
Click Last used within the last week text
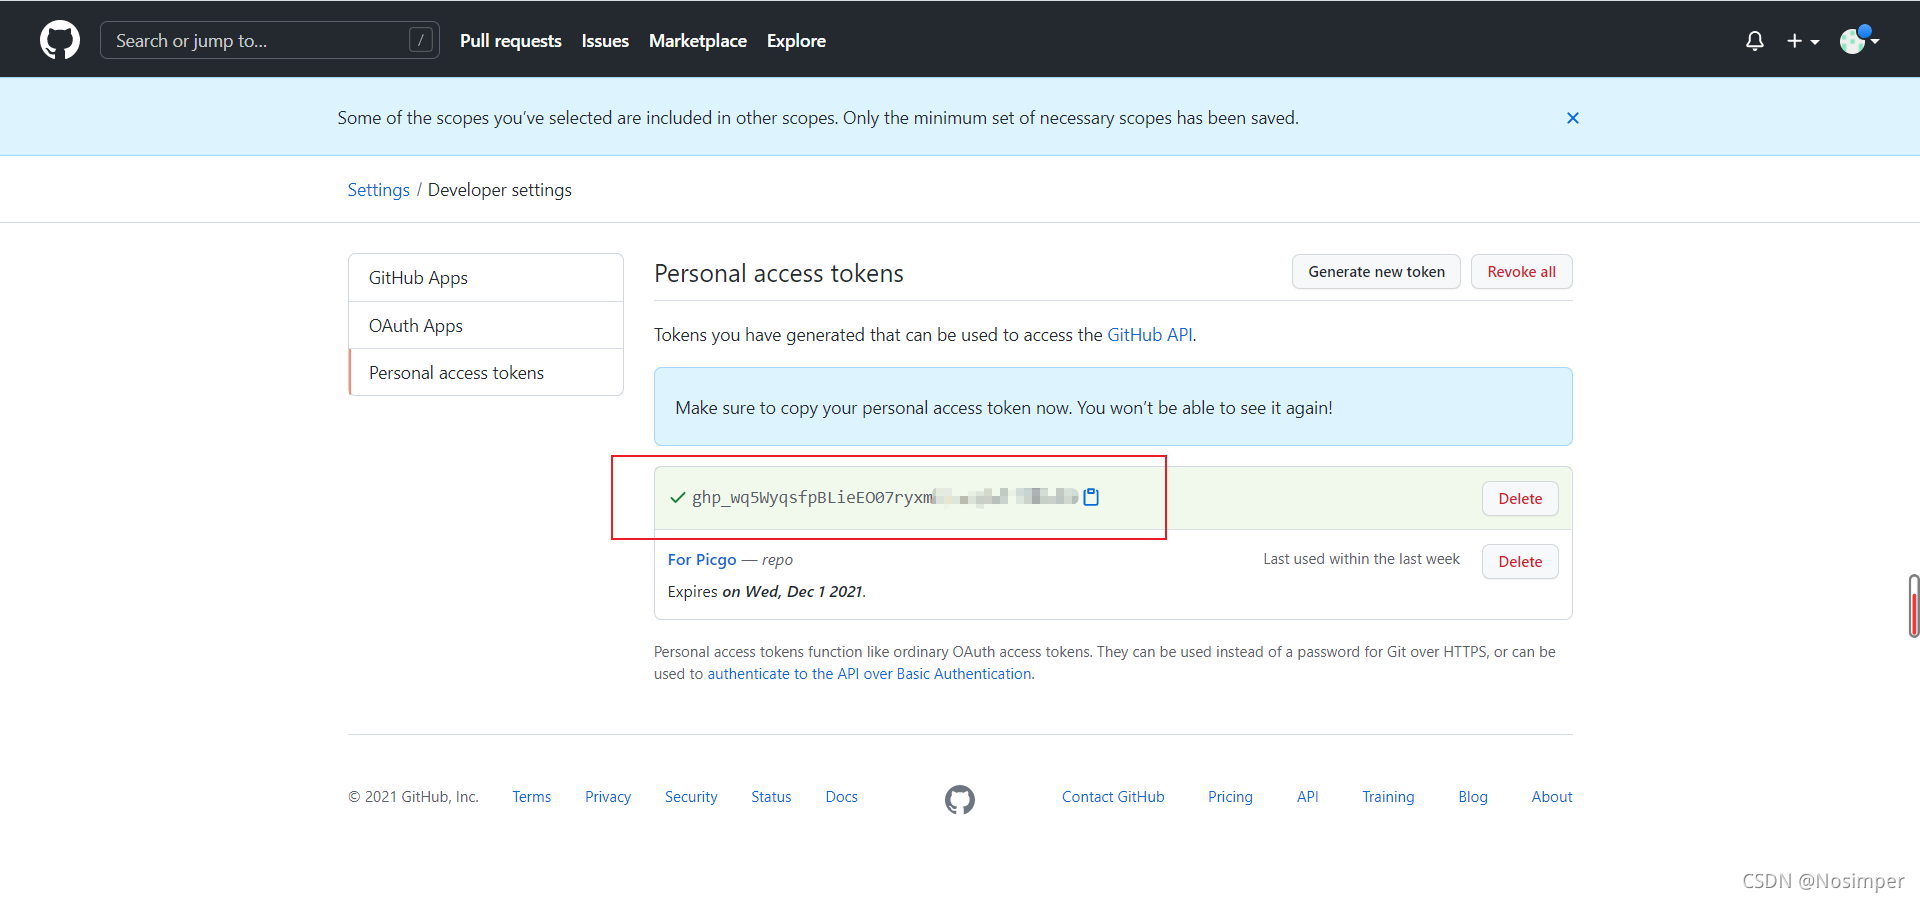[x=1361, y=559]
